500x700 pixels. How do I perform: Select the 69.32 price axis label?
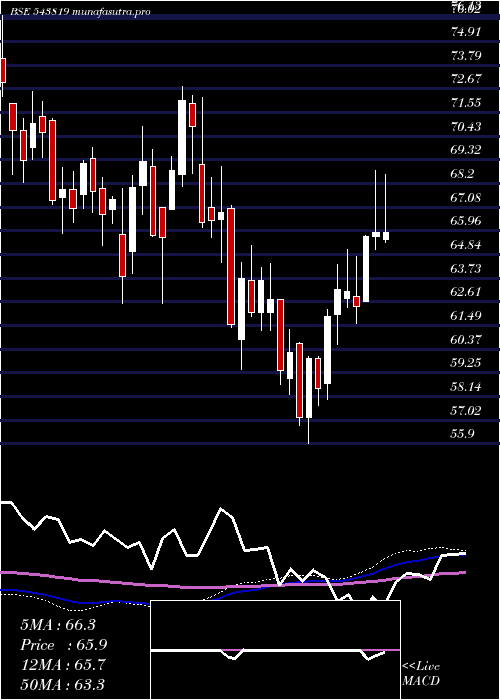[x=466, y=150]
